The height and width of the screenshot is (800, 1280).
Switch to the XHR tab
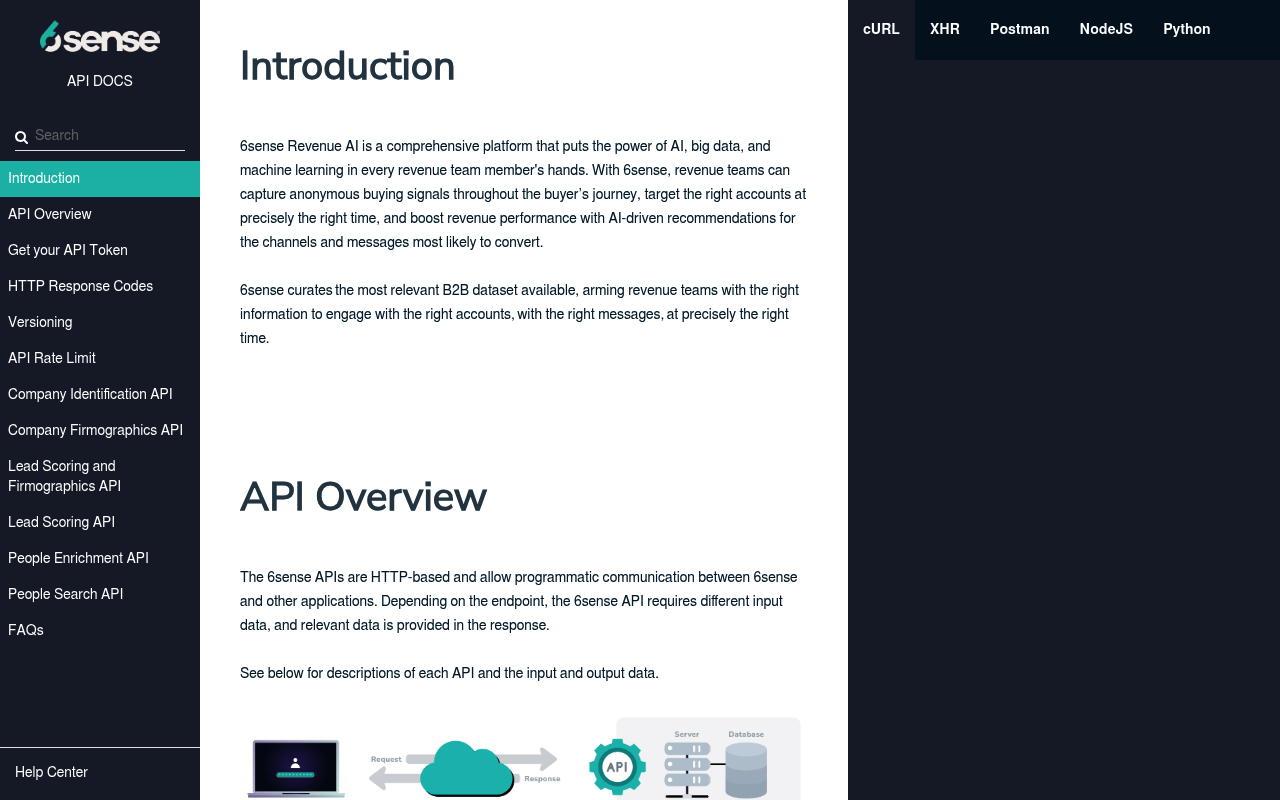(x=945, y=30)
